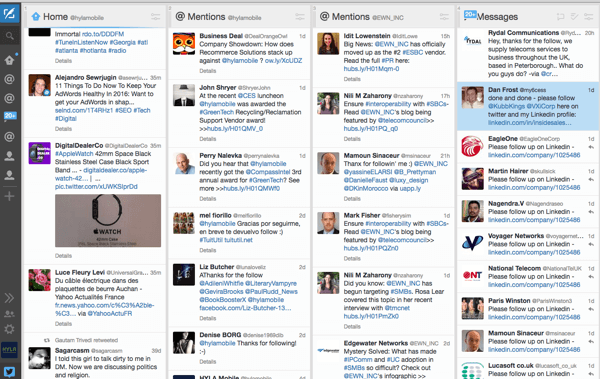The image size is (600, 379).
Task: Open the settings gear icon in sidebar
Action: coord(9,329)
